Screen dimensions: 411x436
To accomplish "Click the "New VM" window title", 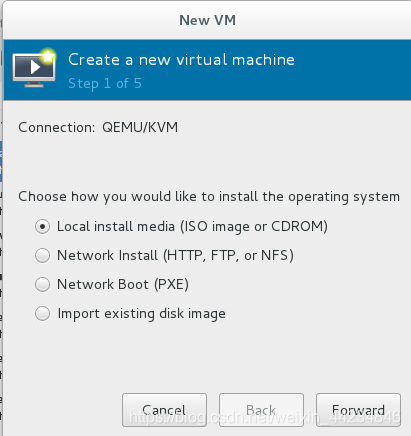I will [x=207, y=20].
